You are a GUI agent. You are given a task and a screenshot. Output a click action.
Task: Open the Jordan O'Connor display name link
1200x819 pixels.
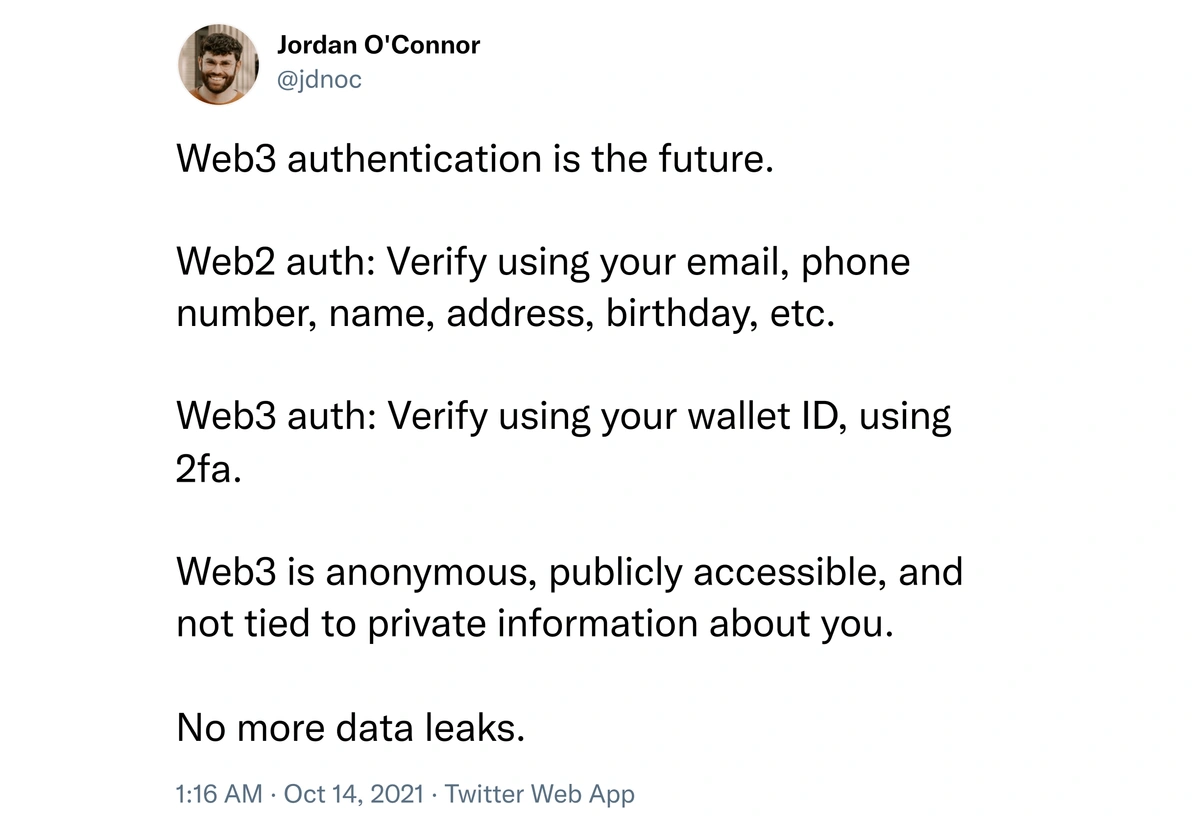(x=378, y=45)
